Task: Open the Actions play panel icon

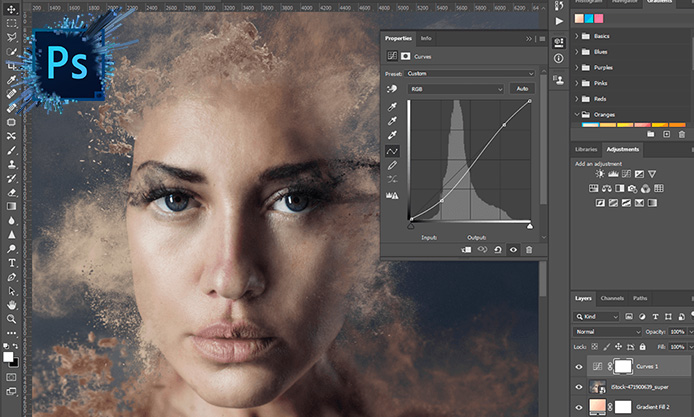Action: (559, 21)
